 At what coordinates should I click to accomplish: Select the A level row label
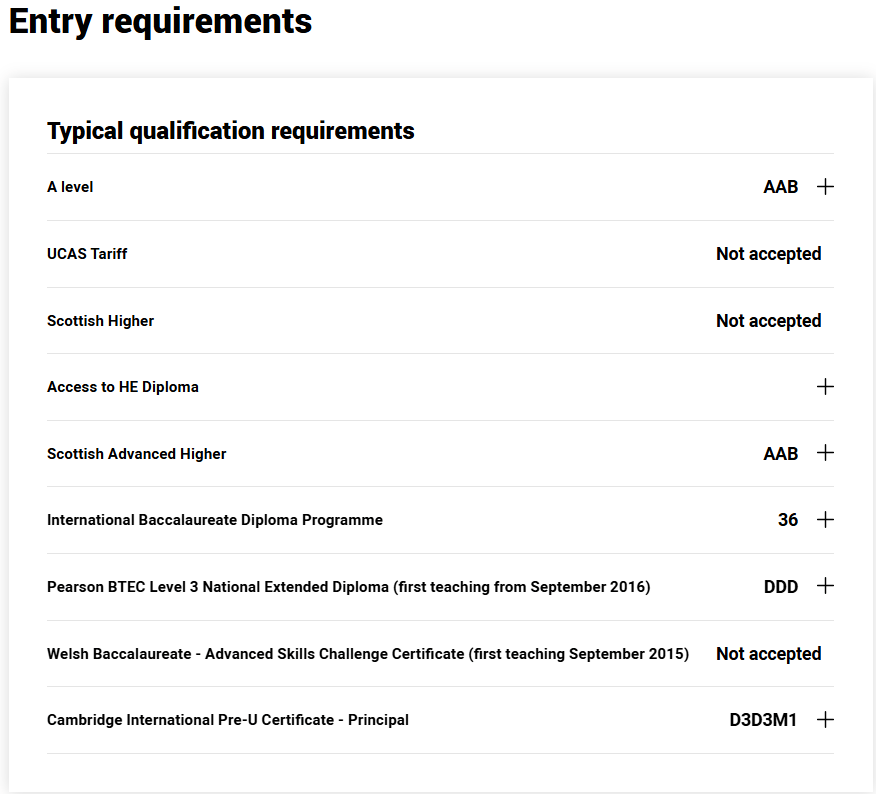(70, 187)
